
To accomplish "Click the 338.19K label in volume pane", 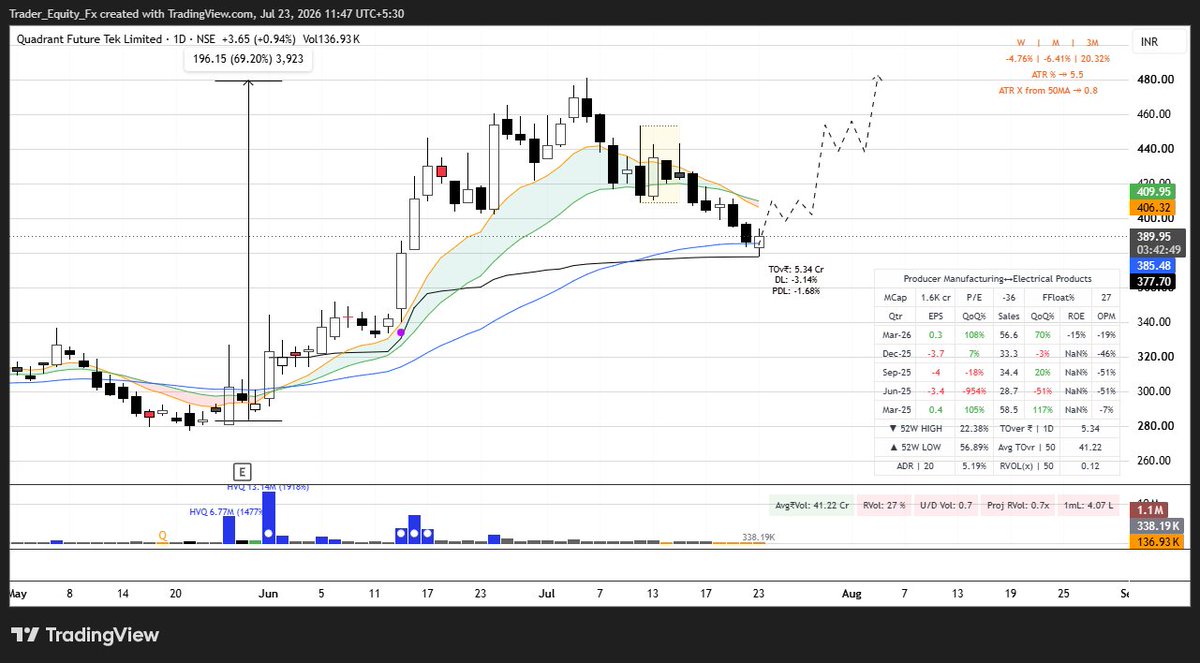I will pos(760,537).
